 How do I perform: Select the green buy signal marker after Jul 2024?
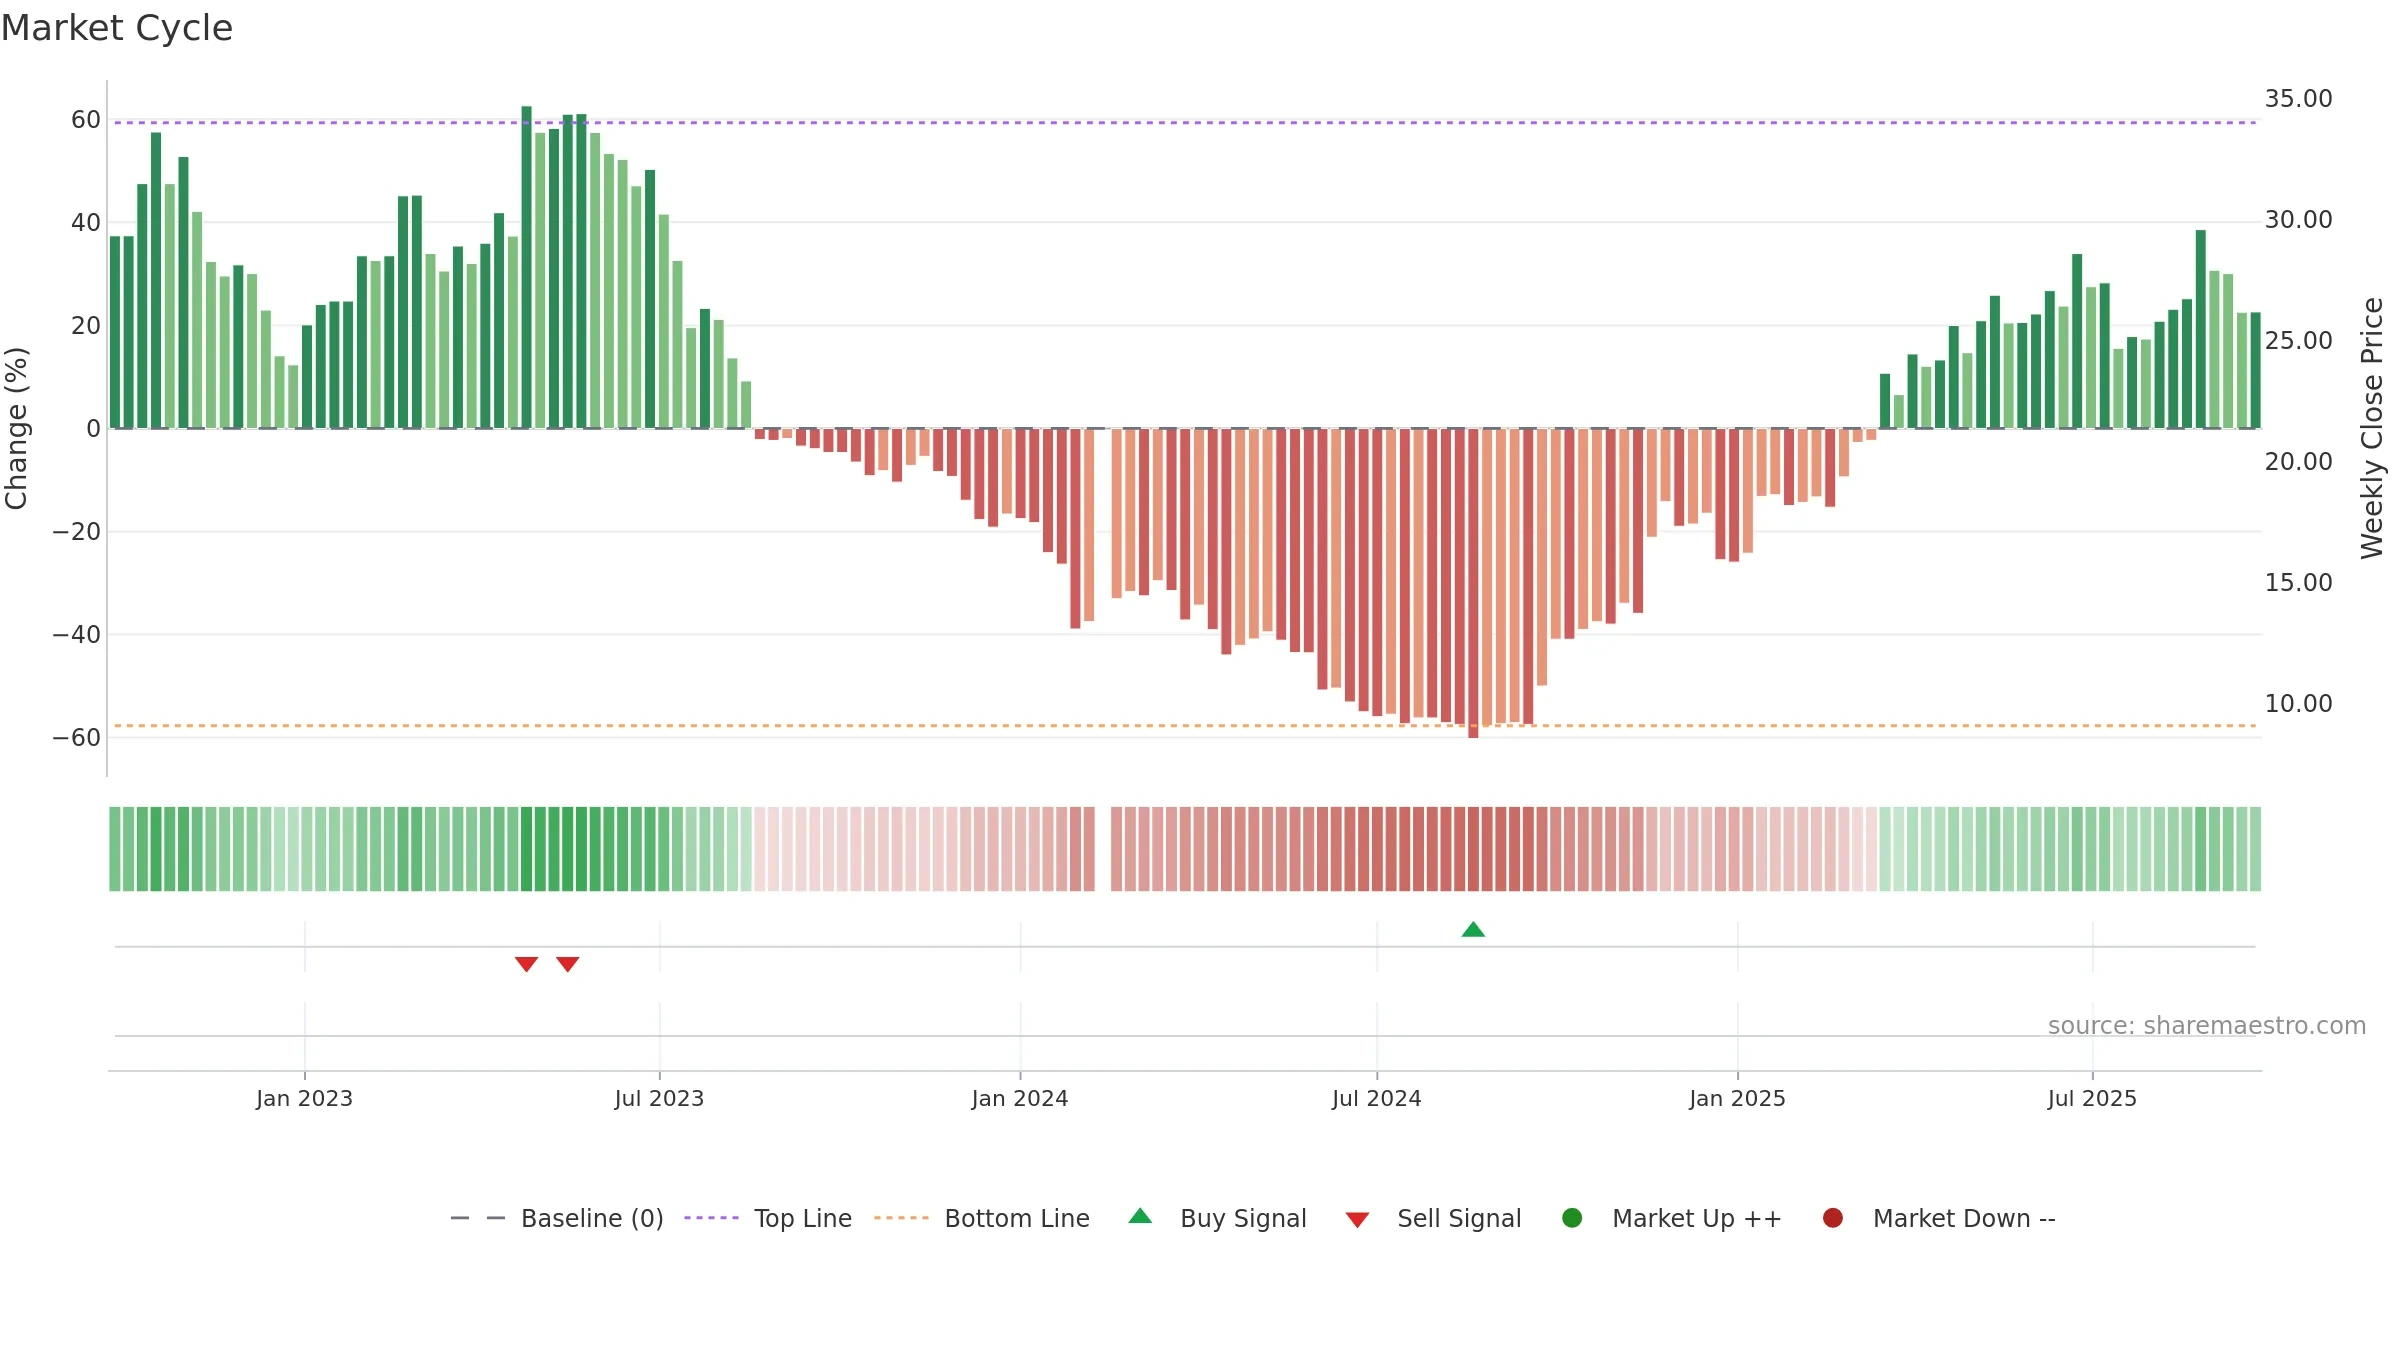(x=1473, y=929)
